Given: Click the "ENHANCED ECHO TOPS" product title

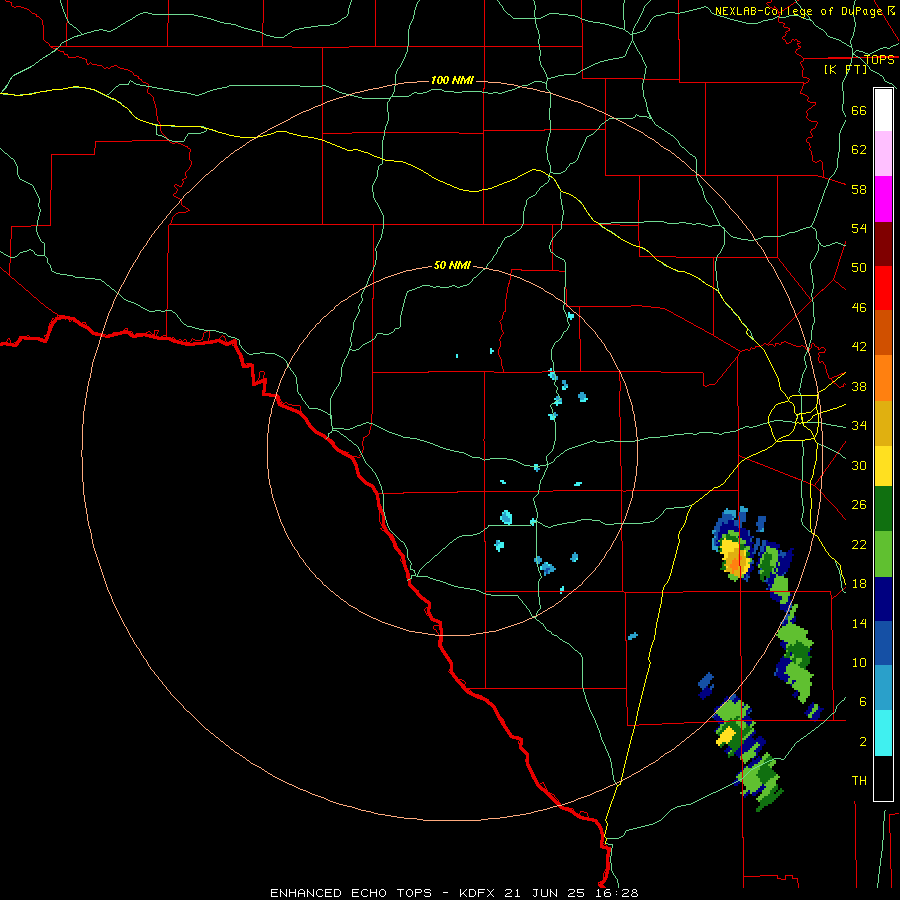Looking at the screenshot, I should click(x=351, y=893).
